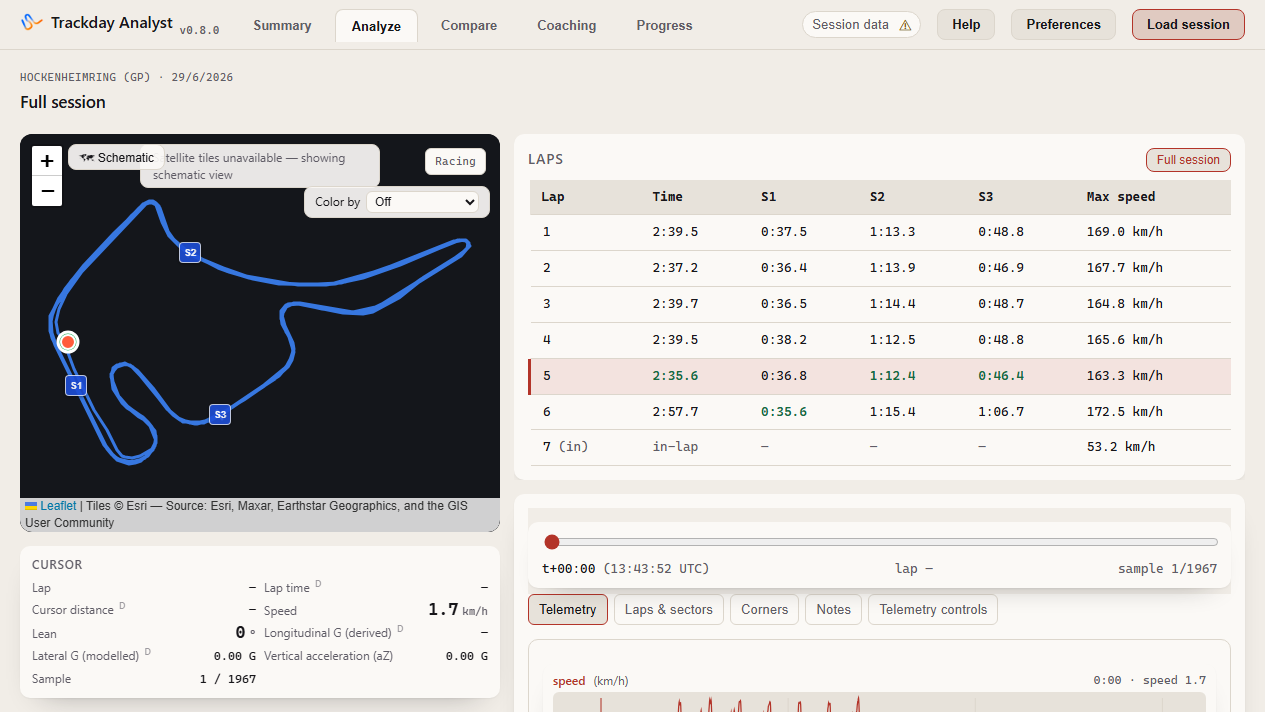Image resolution: width=1265 pixels, height=712 pixels.
Task: Go to the Progress tab
Action: [x=664, y=25]
